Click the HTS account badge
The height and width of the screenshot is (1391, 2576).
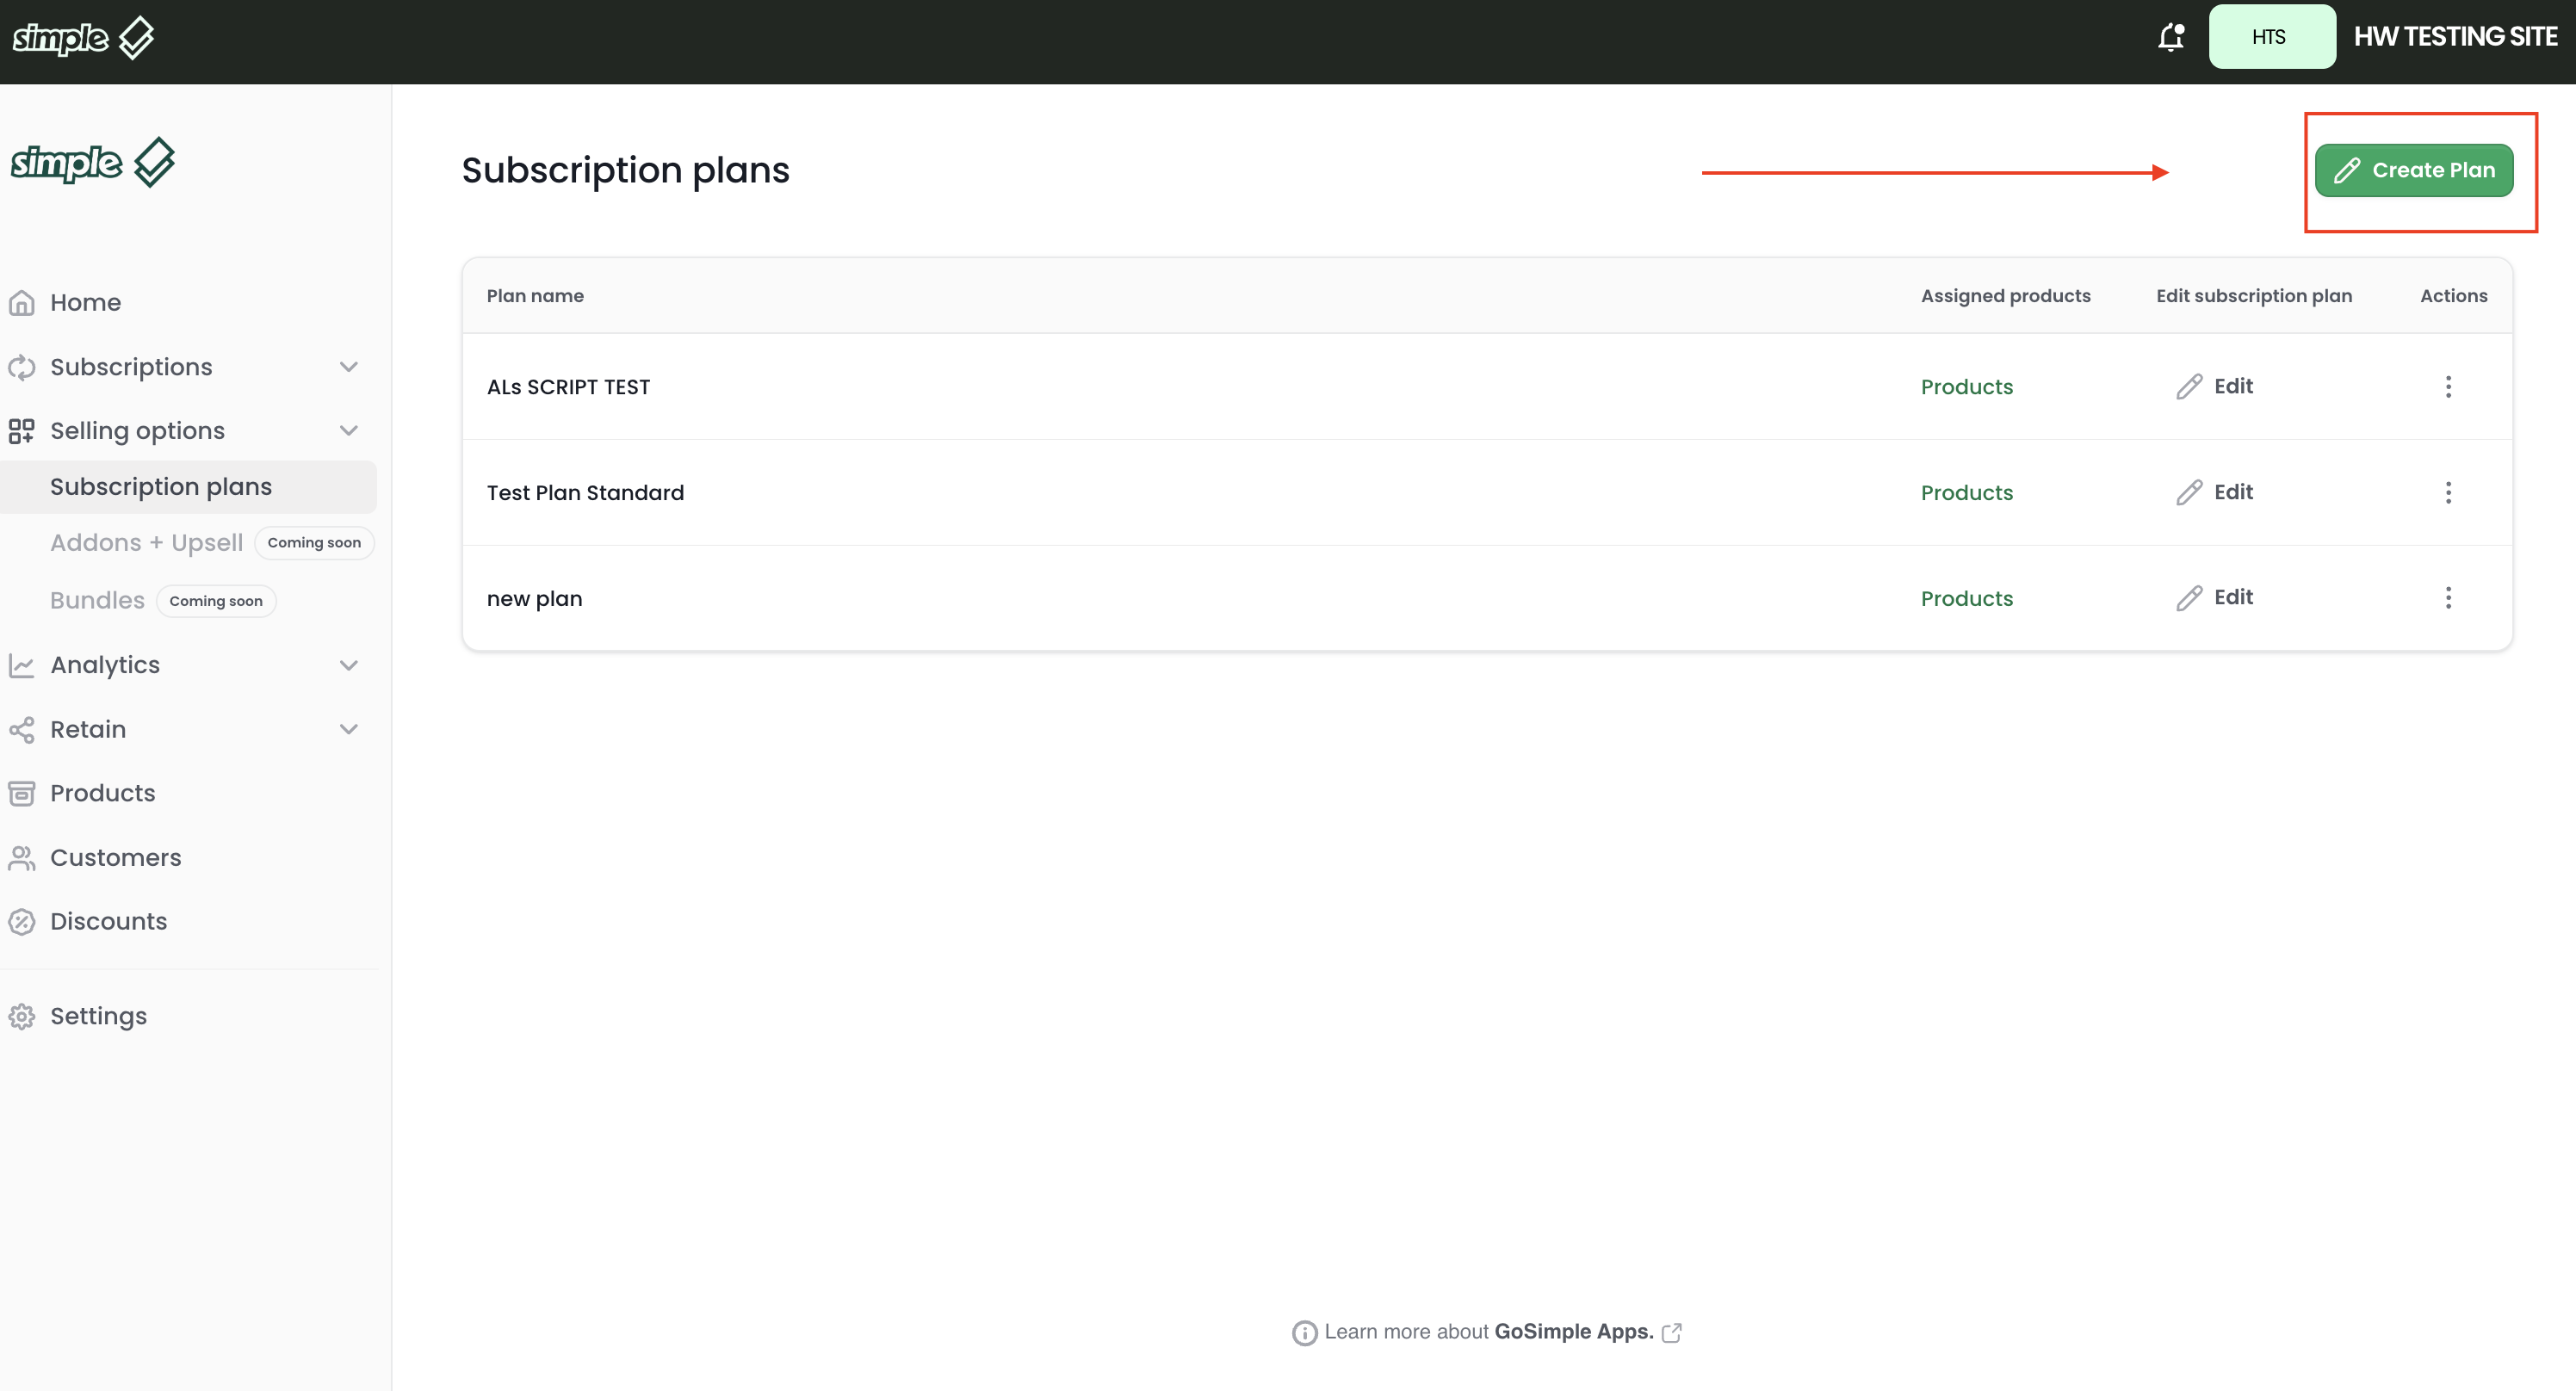(x=2271, y=37)
